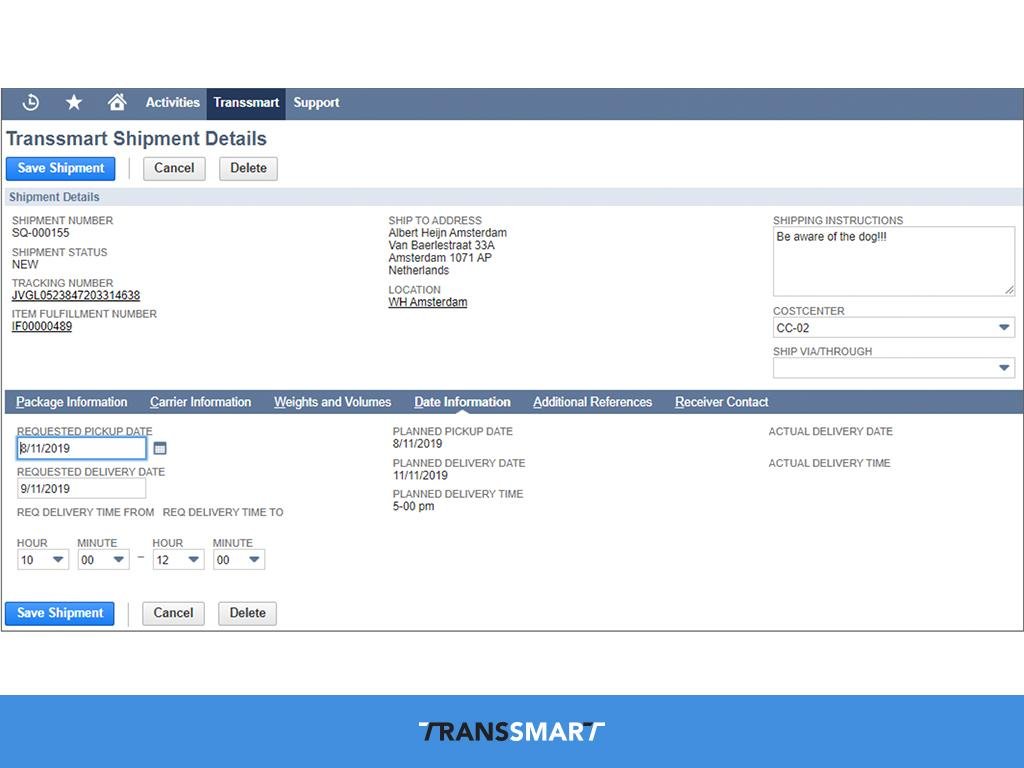Click the Planned Pickup Date value 8/11/2019
The image size is (1024, 768).
point(417,443)
